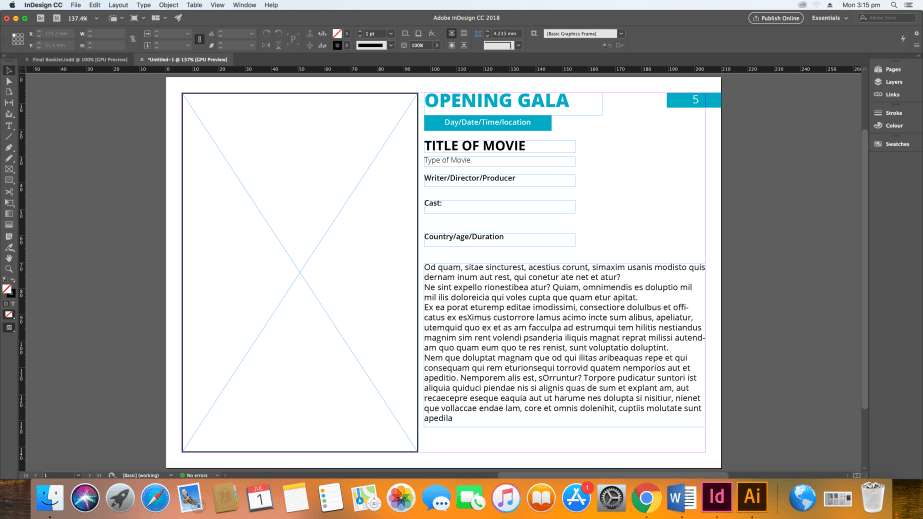This screenshot has height=519, width=923.
Task: Select the Pencil tool
Action: pyautogui.click(x=9, y=158)
